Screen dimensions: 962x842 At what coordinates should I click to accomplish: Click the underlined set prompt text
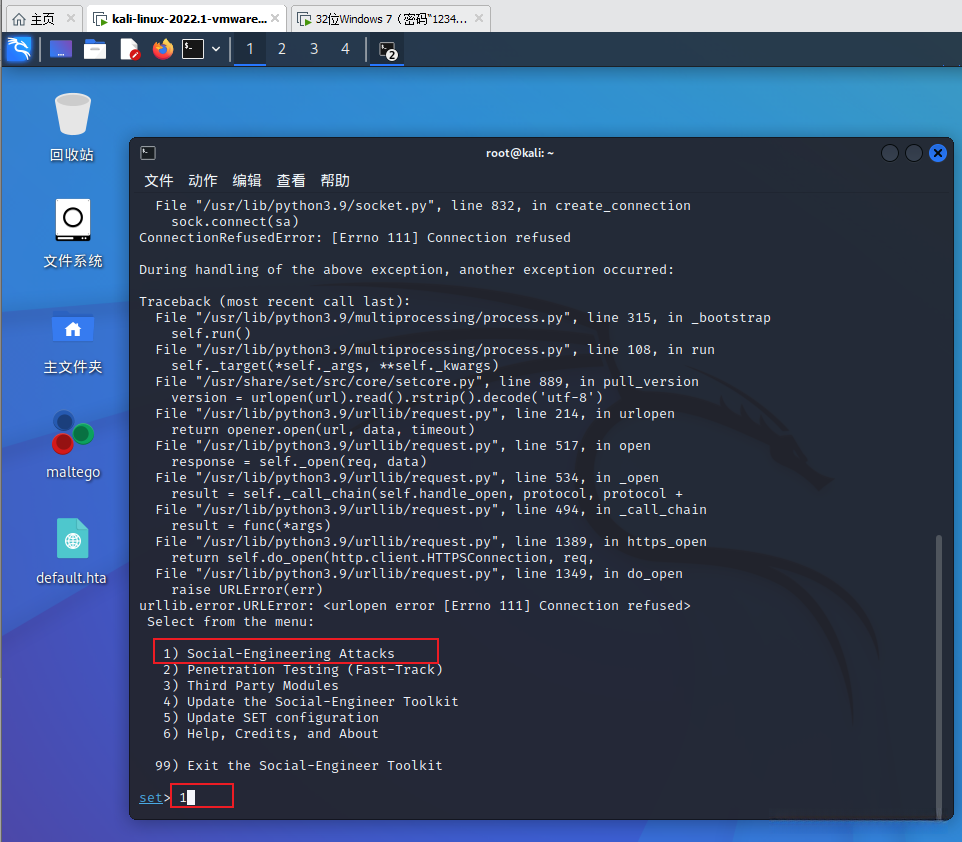pos(151,797)
